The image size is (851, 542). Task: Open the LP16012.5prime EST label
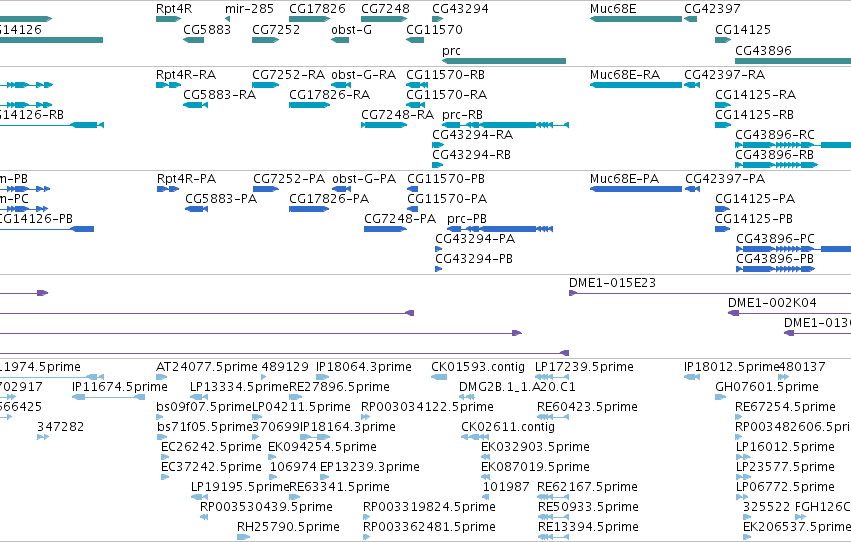tap(785, 447)
